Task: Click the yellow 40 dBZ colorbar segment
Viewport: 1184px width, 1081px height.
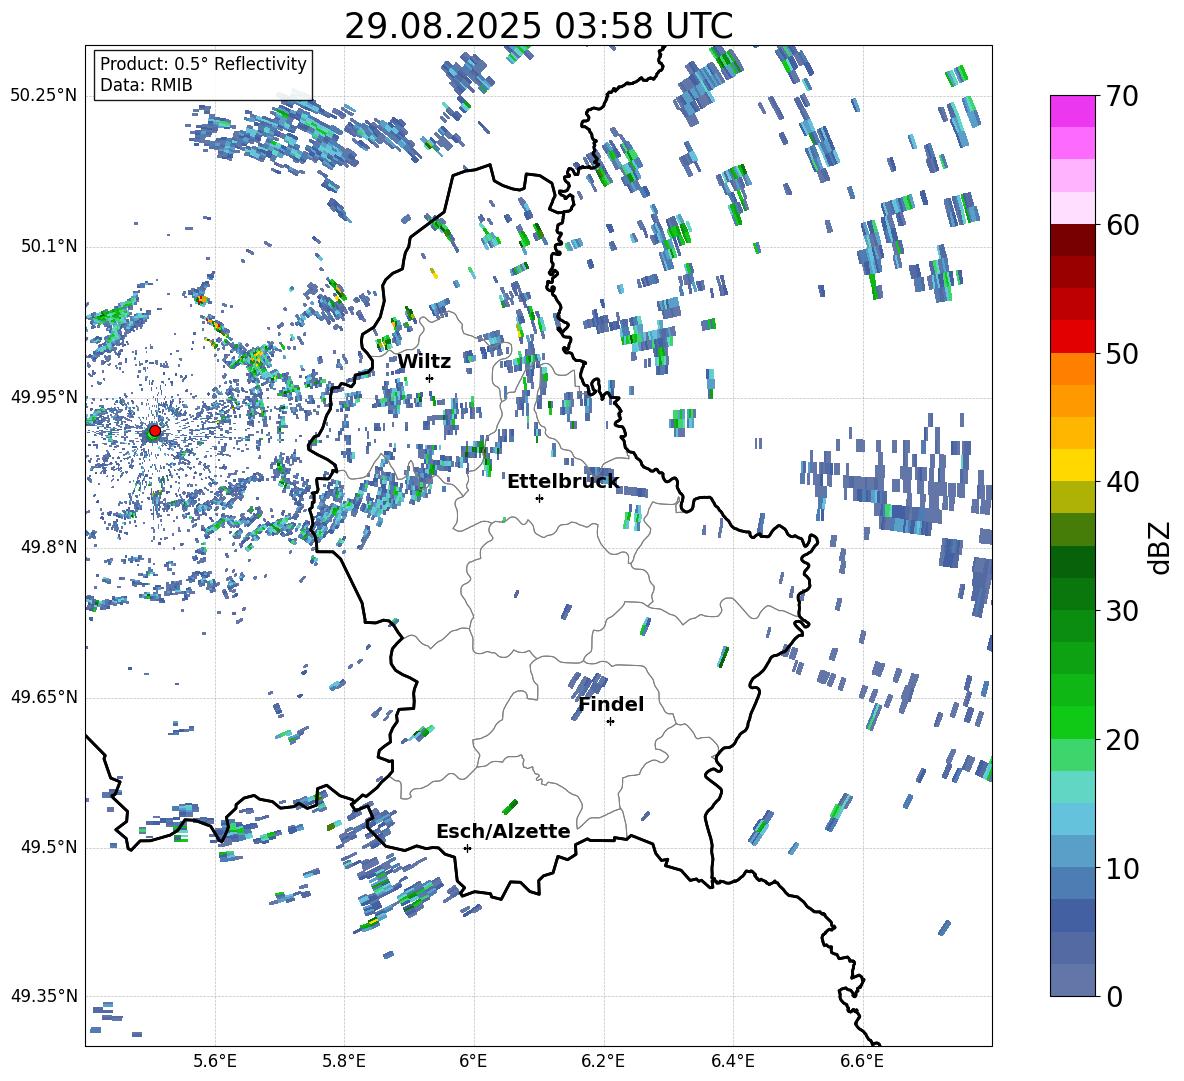Action: (1073, 465)
